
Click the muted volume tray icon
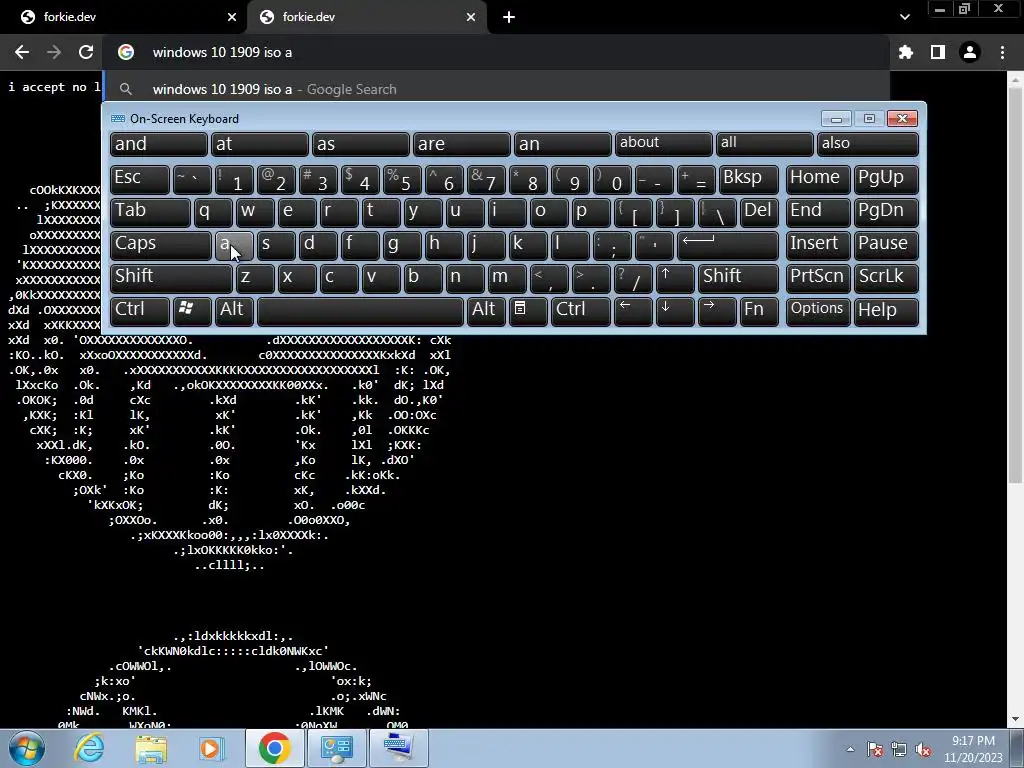pyautogui.click(x=923, y=749)
